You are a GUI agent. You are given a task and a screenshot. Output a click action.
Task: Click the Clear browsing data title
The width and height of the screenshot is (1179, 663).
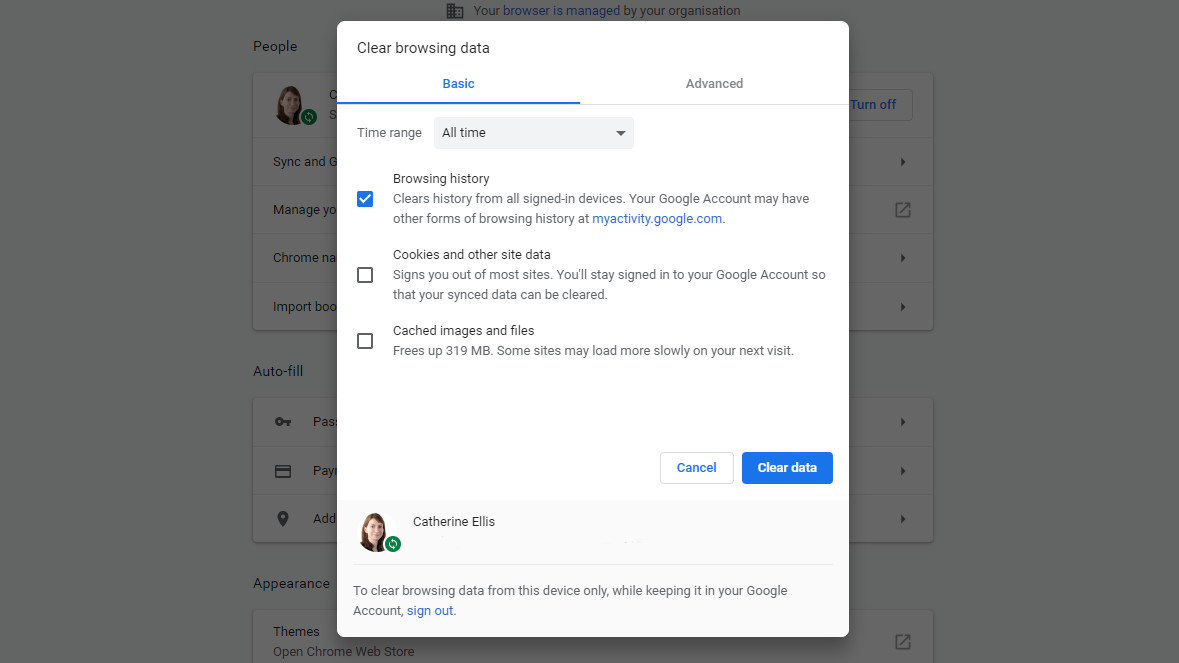tap(423, 48)
